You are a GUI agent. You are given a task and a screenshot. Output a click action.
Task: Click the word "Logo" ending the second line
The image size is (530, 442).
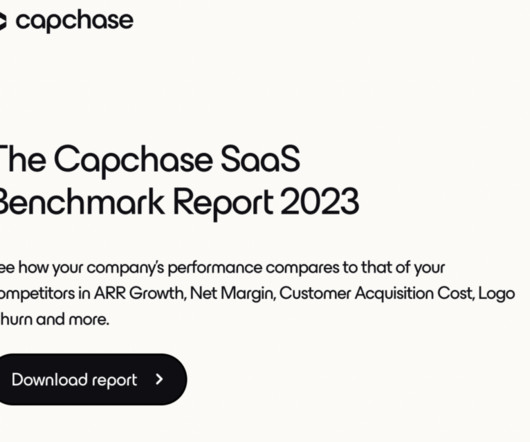pyautogui.click(x=497, y=294)
